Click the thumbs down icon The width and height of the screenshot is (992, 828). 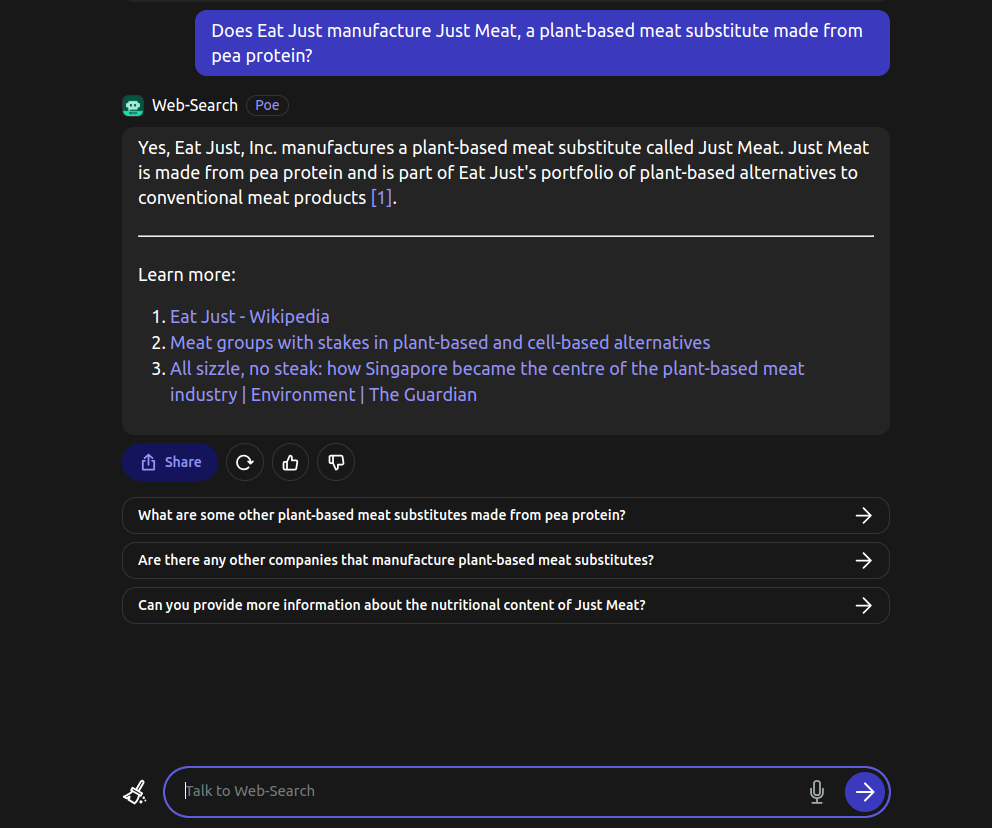[x=336, y=462]
